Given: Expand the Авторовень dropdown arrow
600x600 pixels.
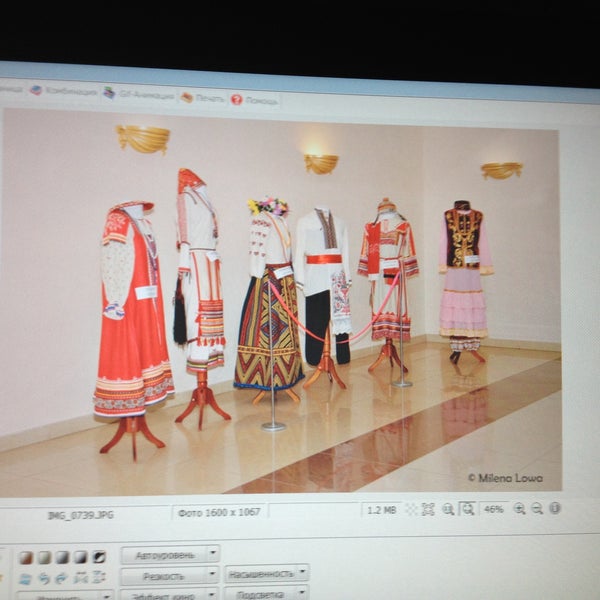Looking at the screenshot, I should tap(213, 554).
